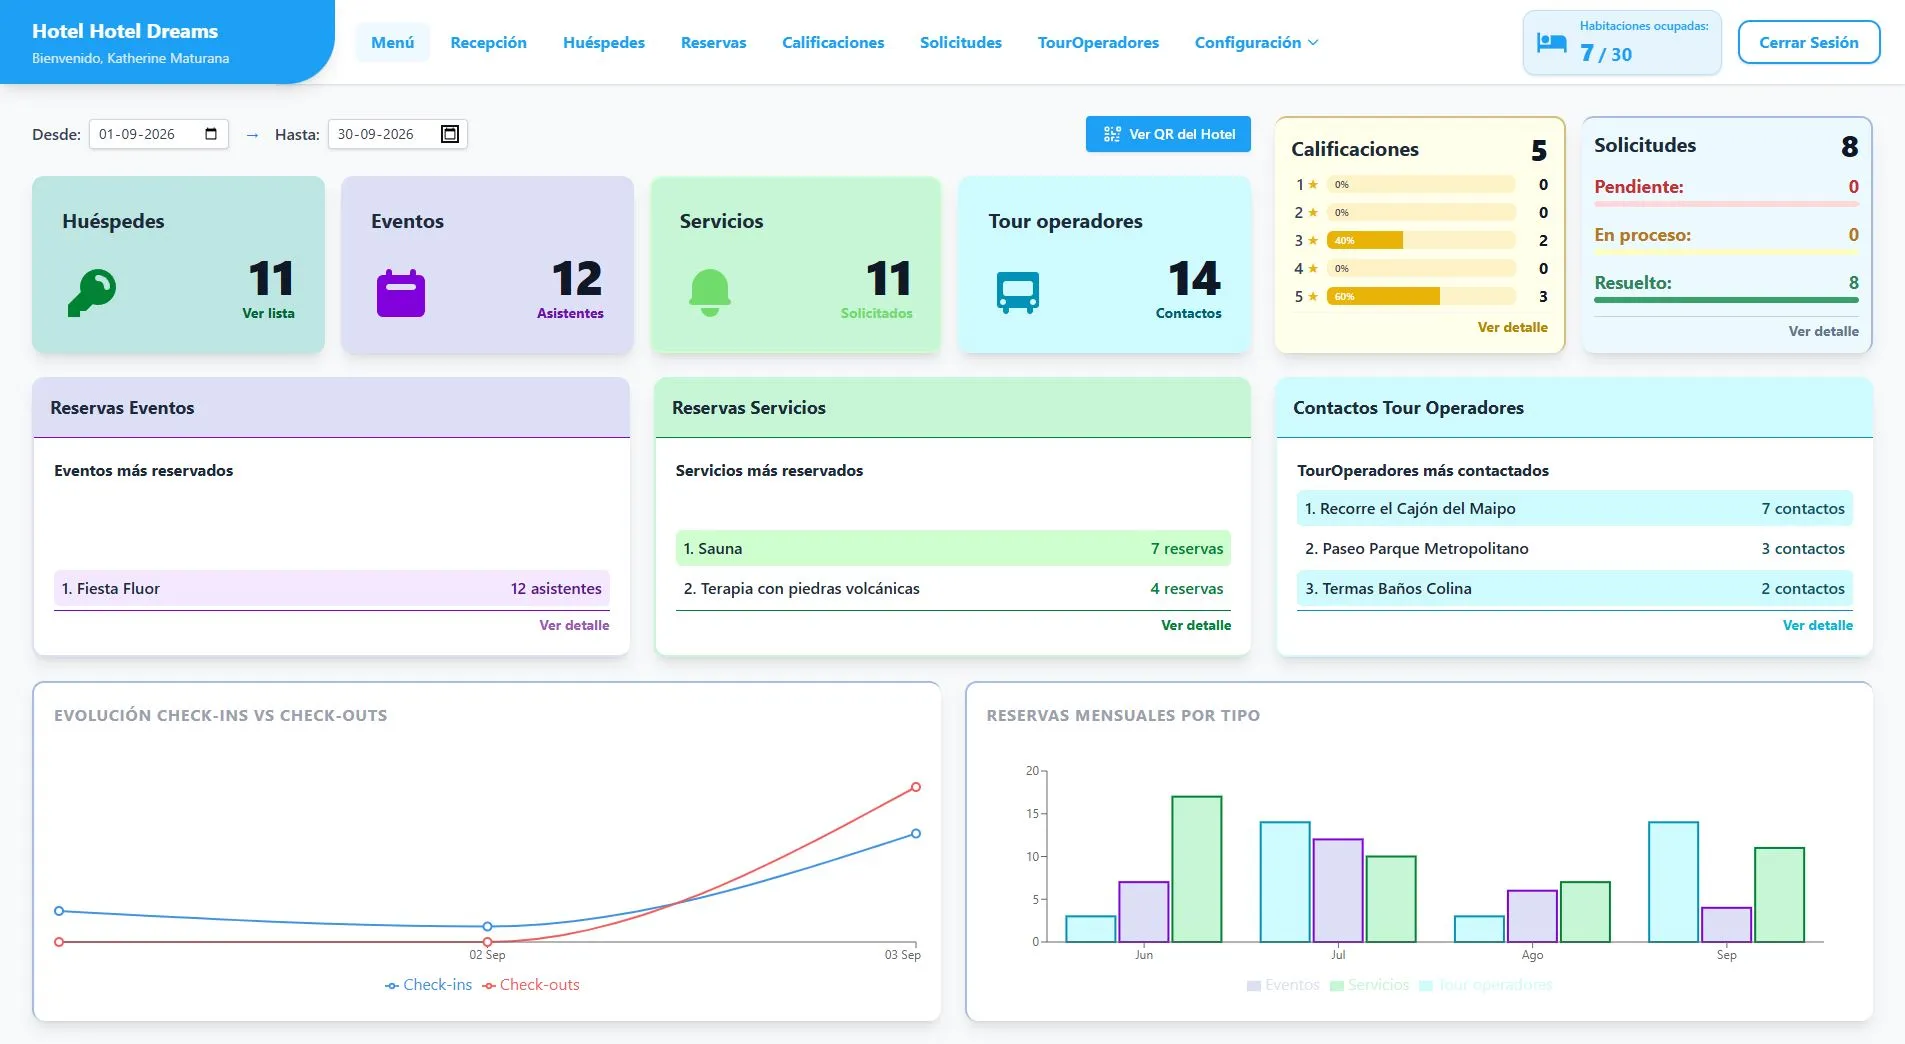Click the 1-star rating row star

point(1313,184)
